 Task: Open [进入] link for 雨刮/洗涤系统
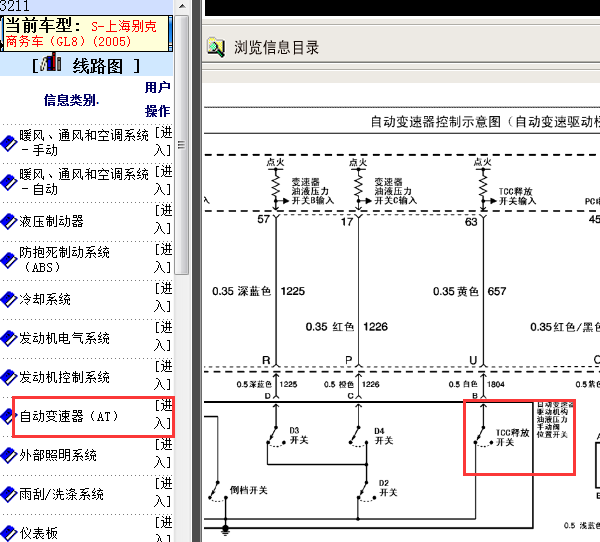(x=163, y=493)
